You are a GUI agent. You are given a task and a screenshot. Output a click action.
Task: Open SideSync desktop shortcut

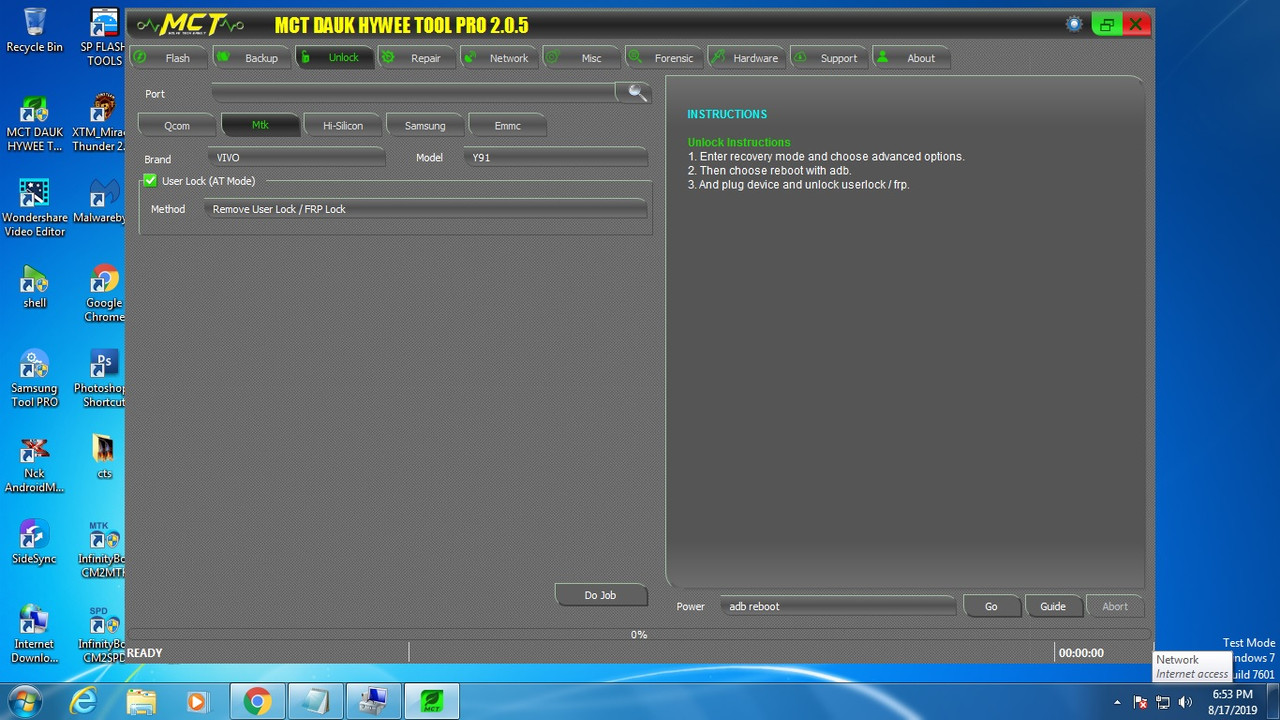tap(34, 543)
